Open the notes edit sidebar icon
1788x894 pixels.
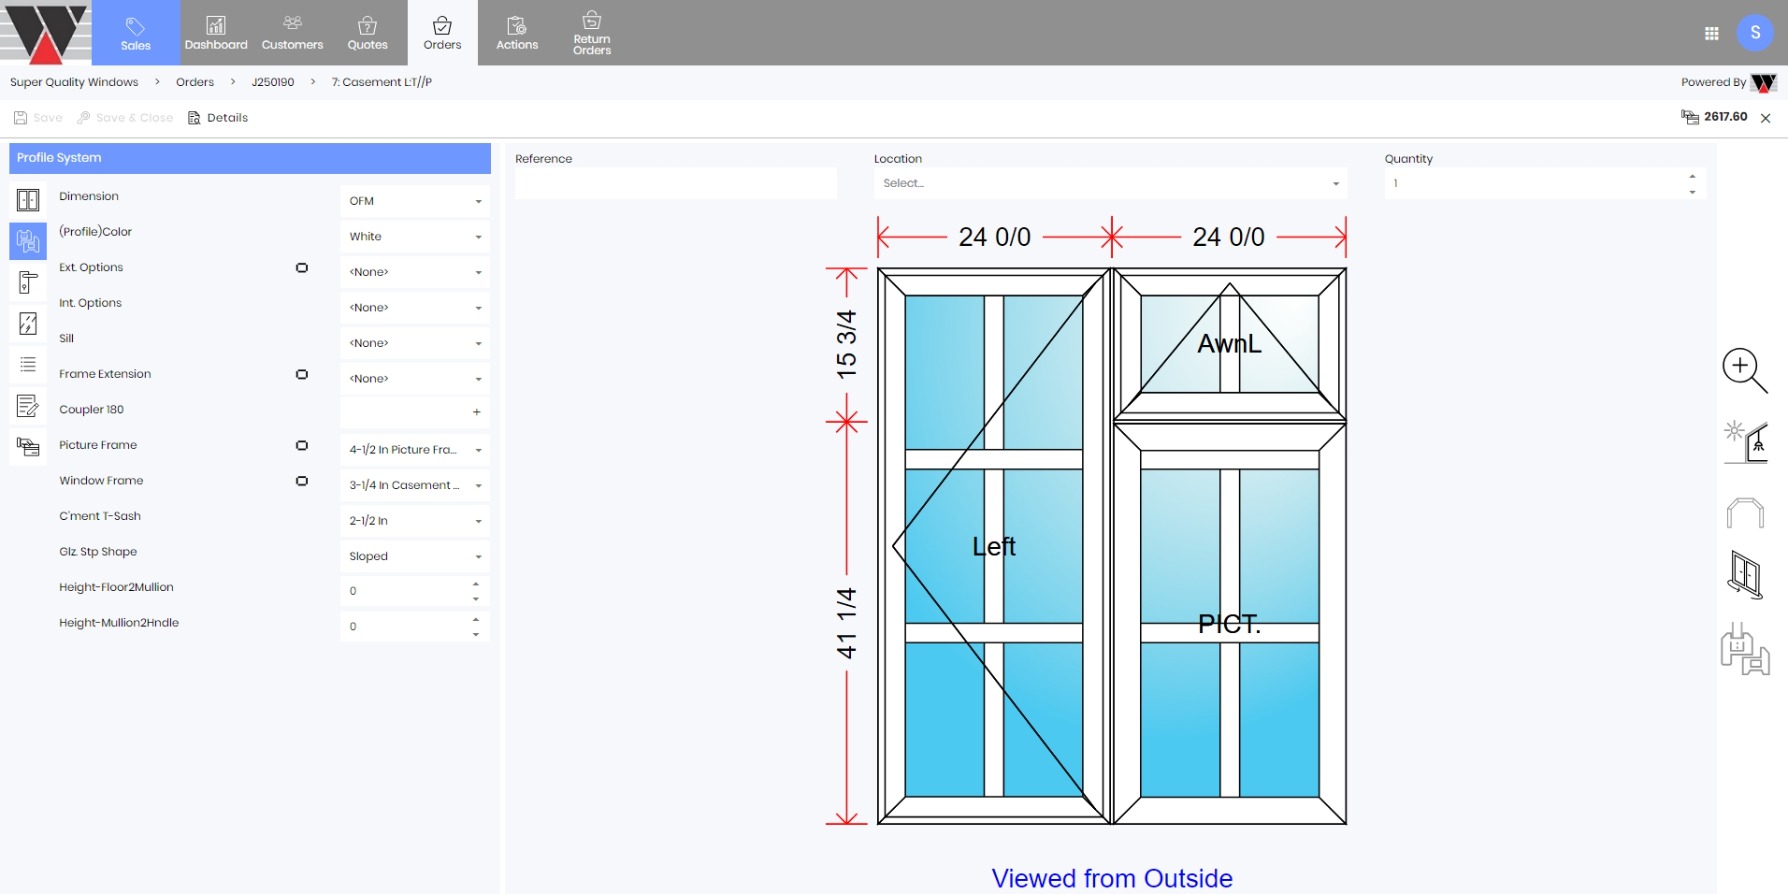(28, 406)
